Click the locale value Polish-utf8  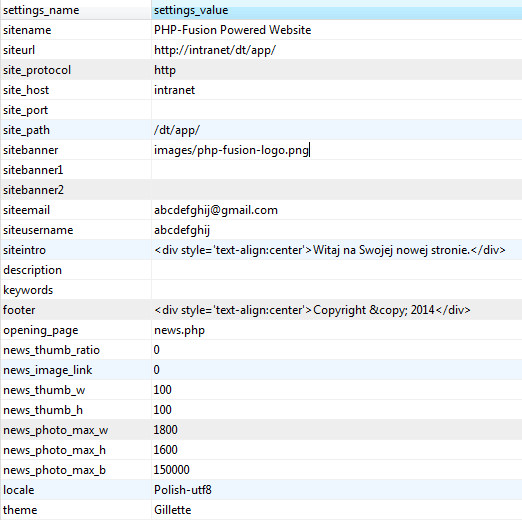pos(183,490)
